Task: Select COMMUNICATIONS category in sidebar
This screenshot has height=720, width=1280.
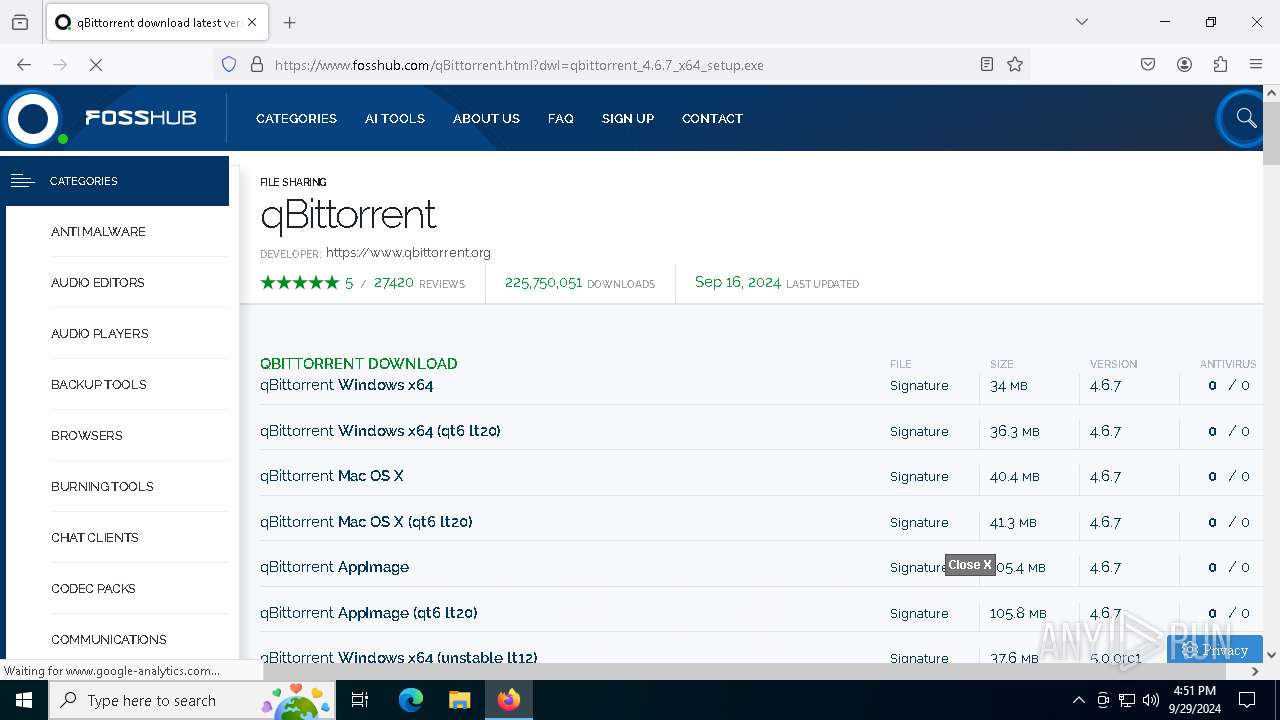Action: pos(109,639)
